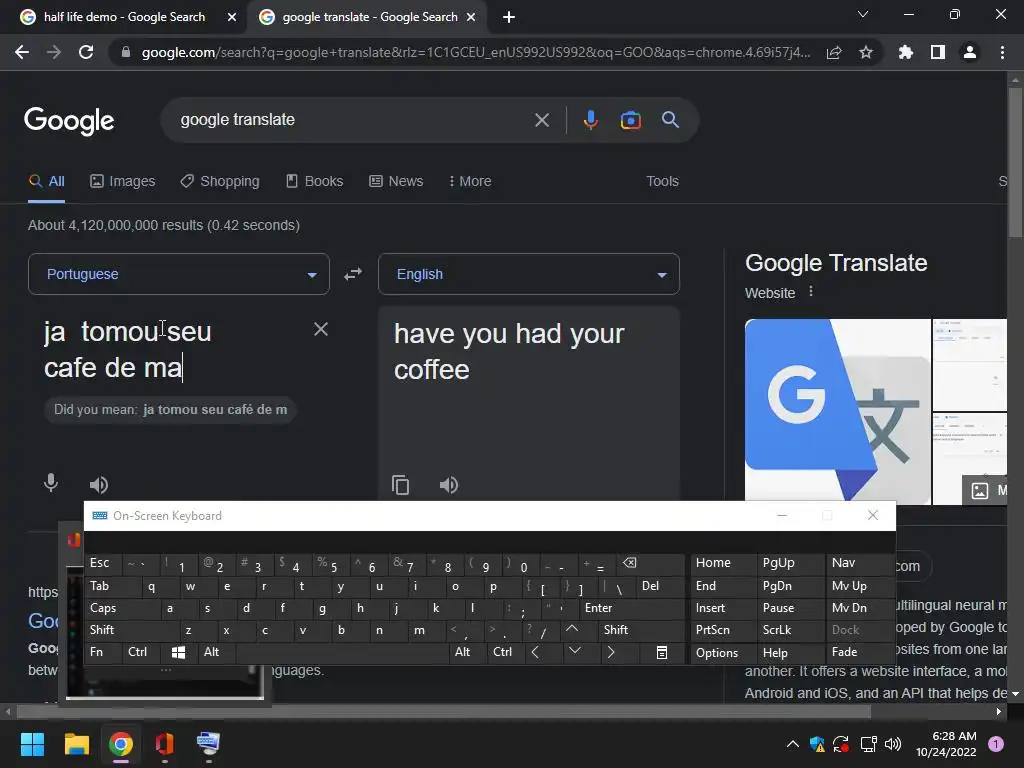1024x768 pixels.
Task: Toggle the right Shift key on the on-screen keyboard
Action: pos(641,630)
